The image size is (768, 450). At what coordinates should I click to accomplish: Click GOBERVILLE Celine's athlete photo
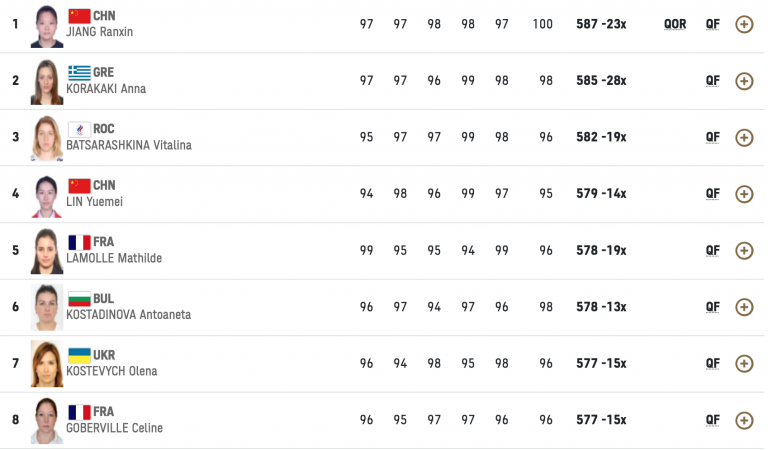click(46, 420)
